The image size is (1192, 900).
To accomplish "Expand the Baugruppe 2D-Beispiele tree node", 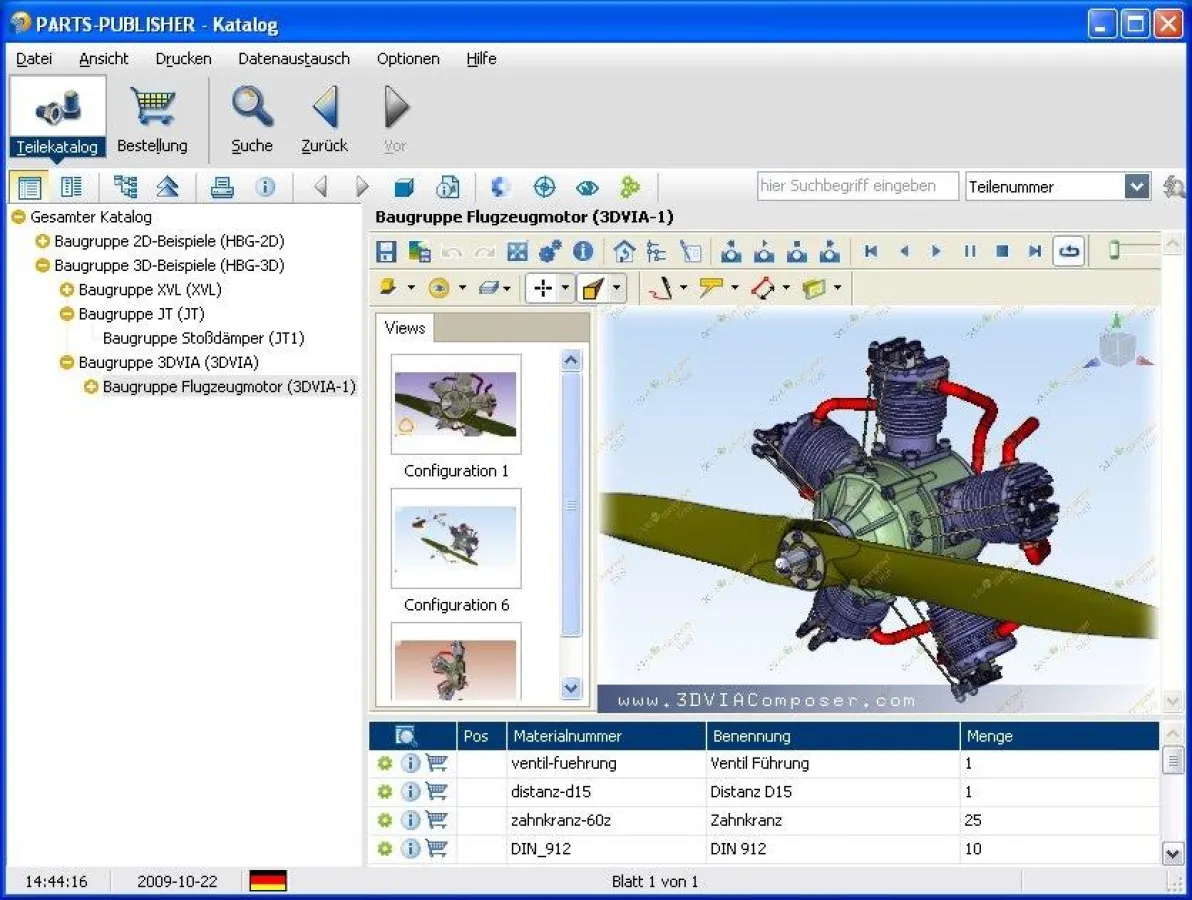I will (42, 241).
